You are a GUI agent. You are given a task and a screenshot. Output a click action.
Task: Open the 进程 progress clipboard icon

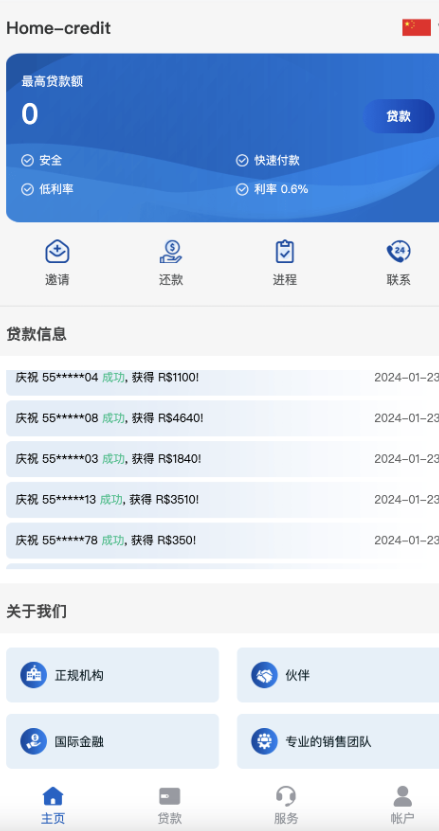coord(285,252)
